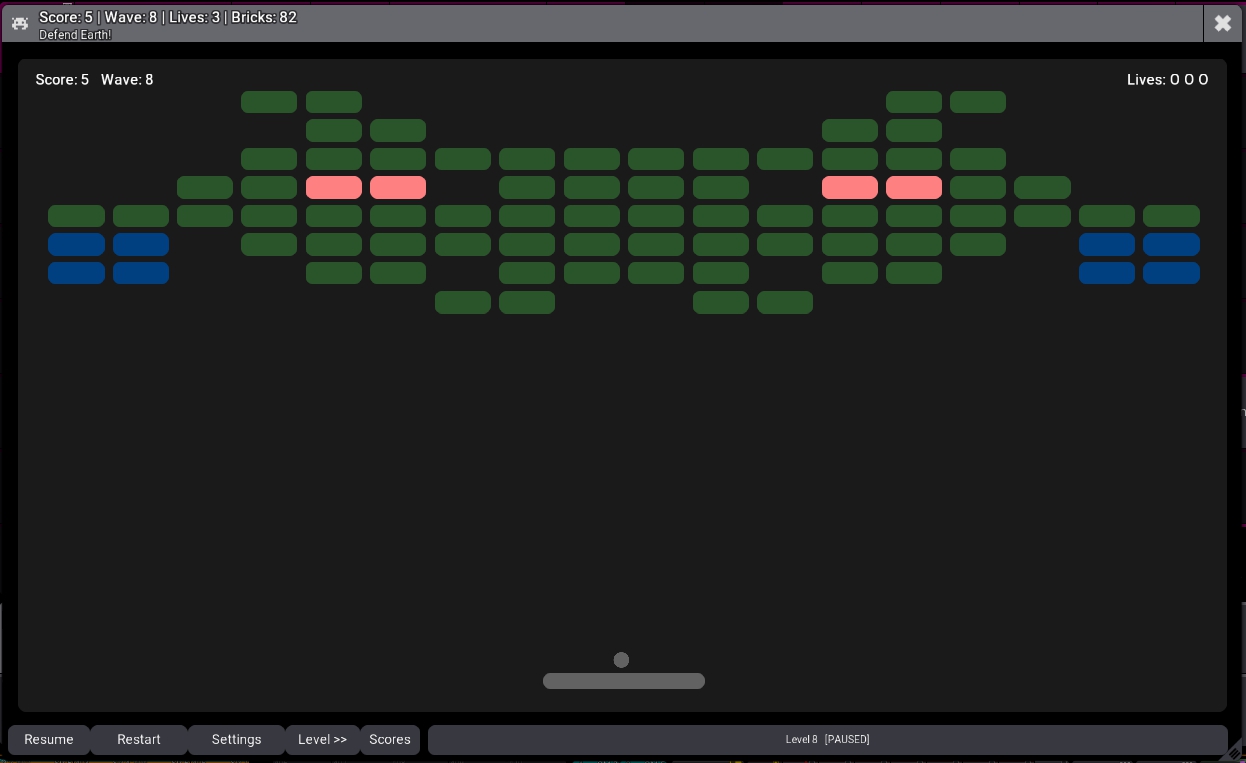The width and height of the screenshot is (1246, 763).
Task: Click the Defend Earth! subtitle in title bar
Action: [x=75, y=35]
